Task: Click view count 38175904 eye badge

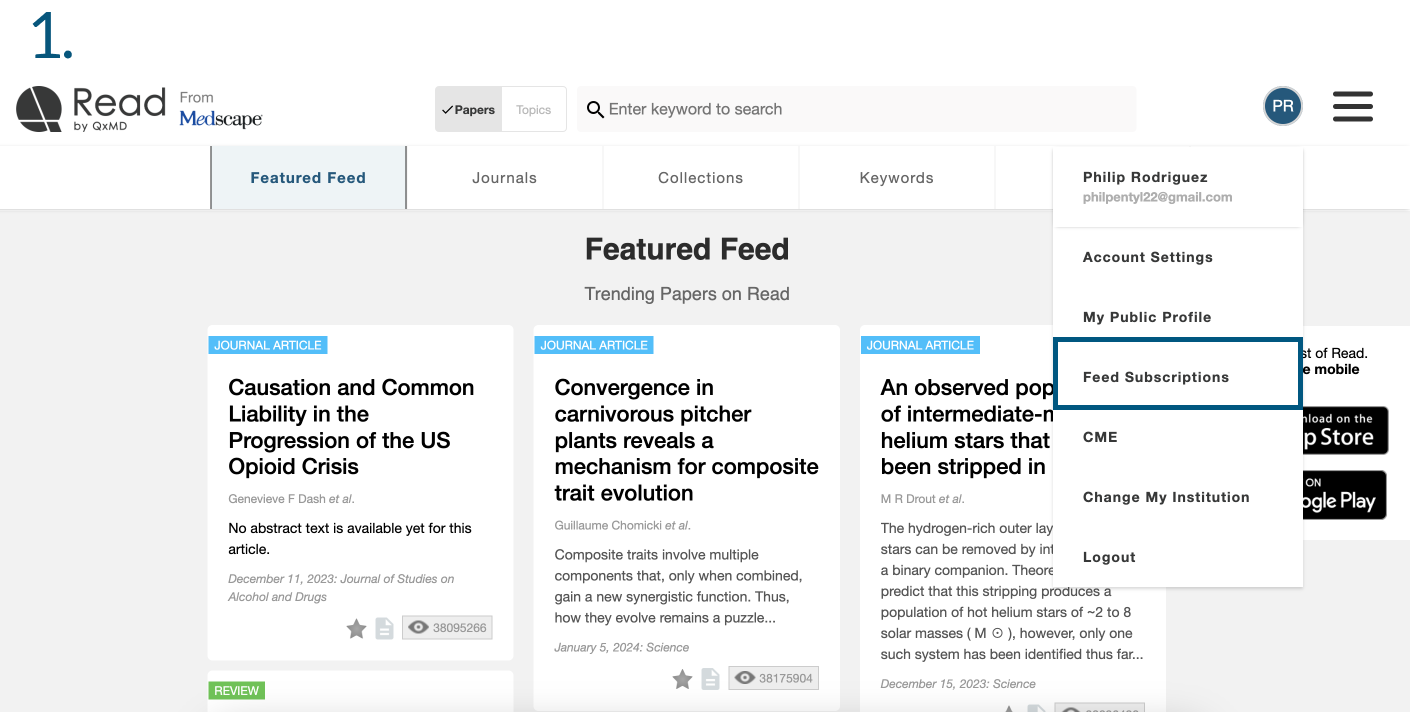Action: pyautogui.click(x=773, y=678)
